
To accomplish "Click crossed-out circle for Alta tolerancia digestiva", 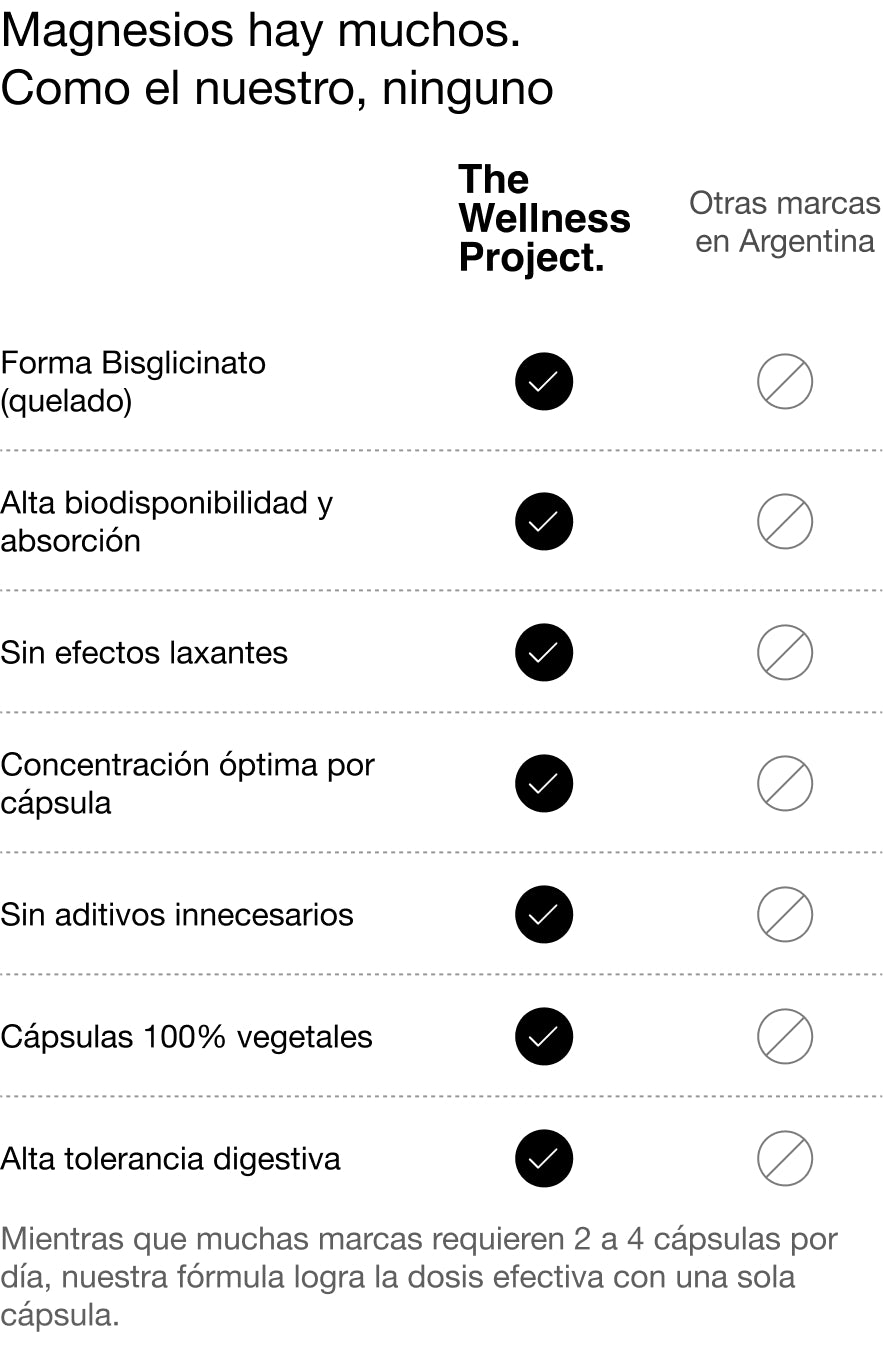I will 785,1159.
